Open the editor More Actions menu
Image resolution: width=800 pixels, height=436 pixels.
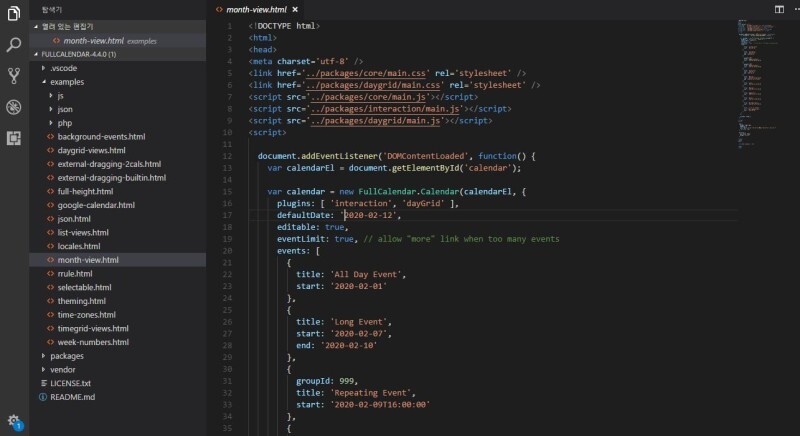[796, 9]
